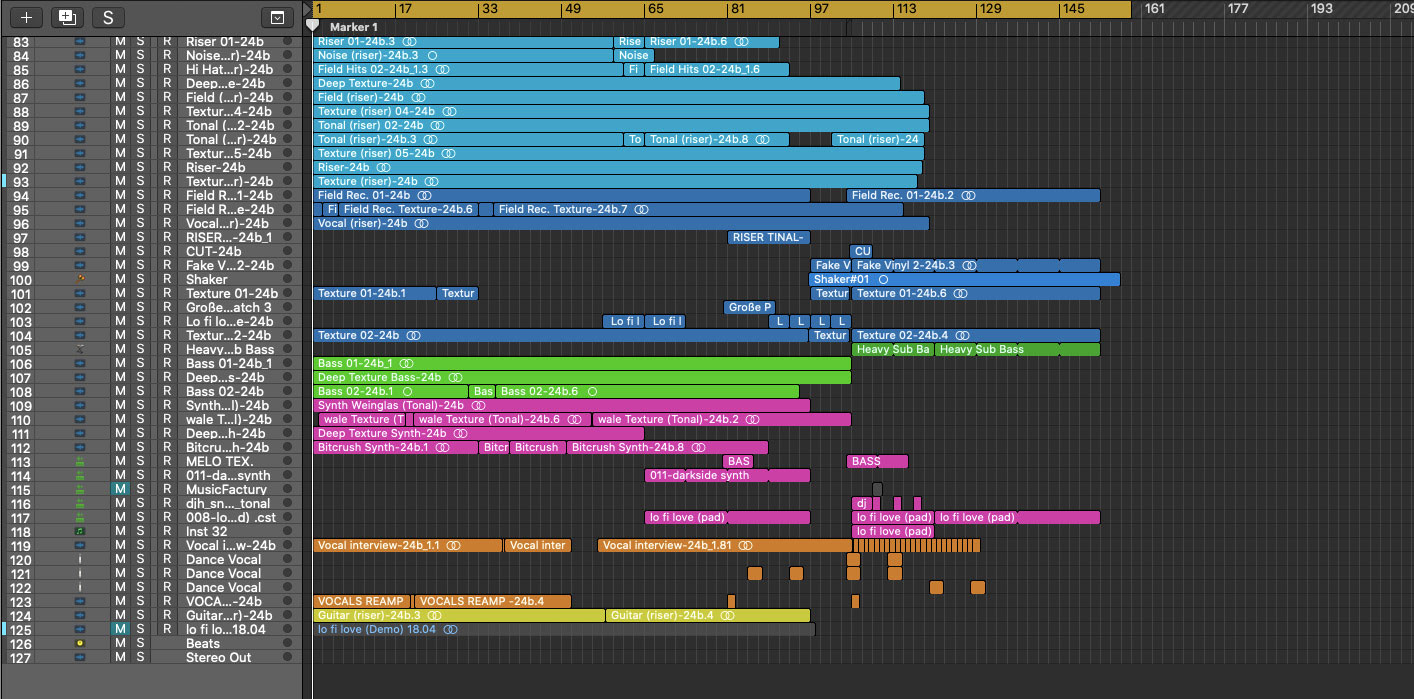Select the Große P region
Image resolution: width=1414 pixels, height=699 pixels.
click(x=749, y=308)
